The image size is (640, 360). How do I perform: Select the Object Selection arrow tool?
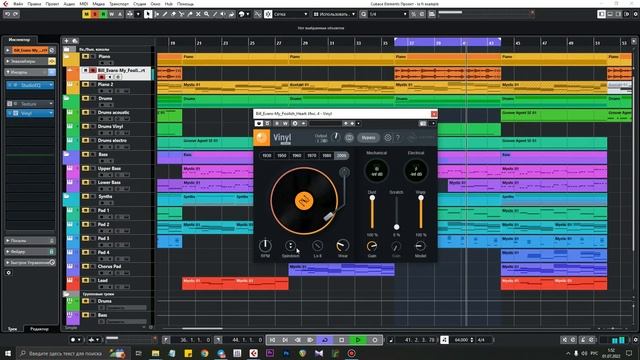click(x=148, y=14)
